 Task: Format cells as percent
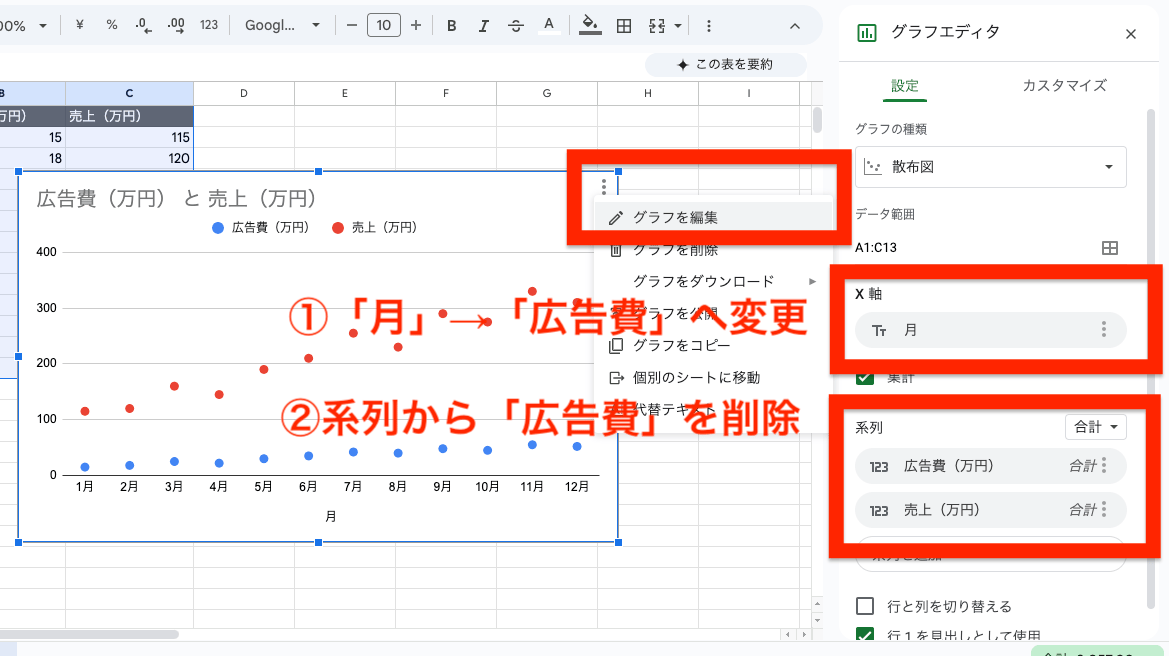[111, 25]
